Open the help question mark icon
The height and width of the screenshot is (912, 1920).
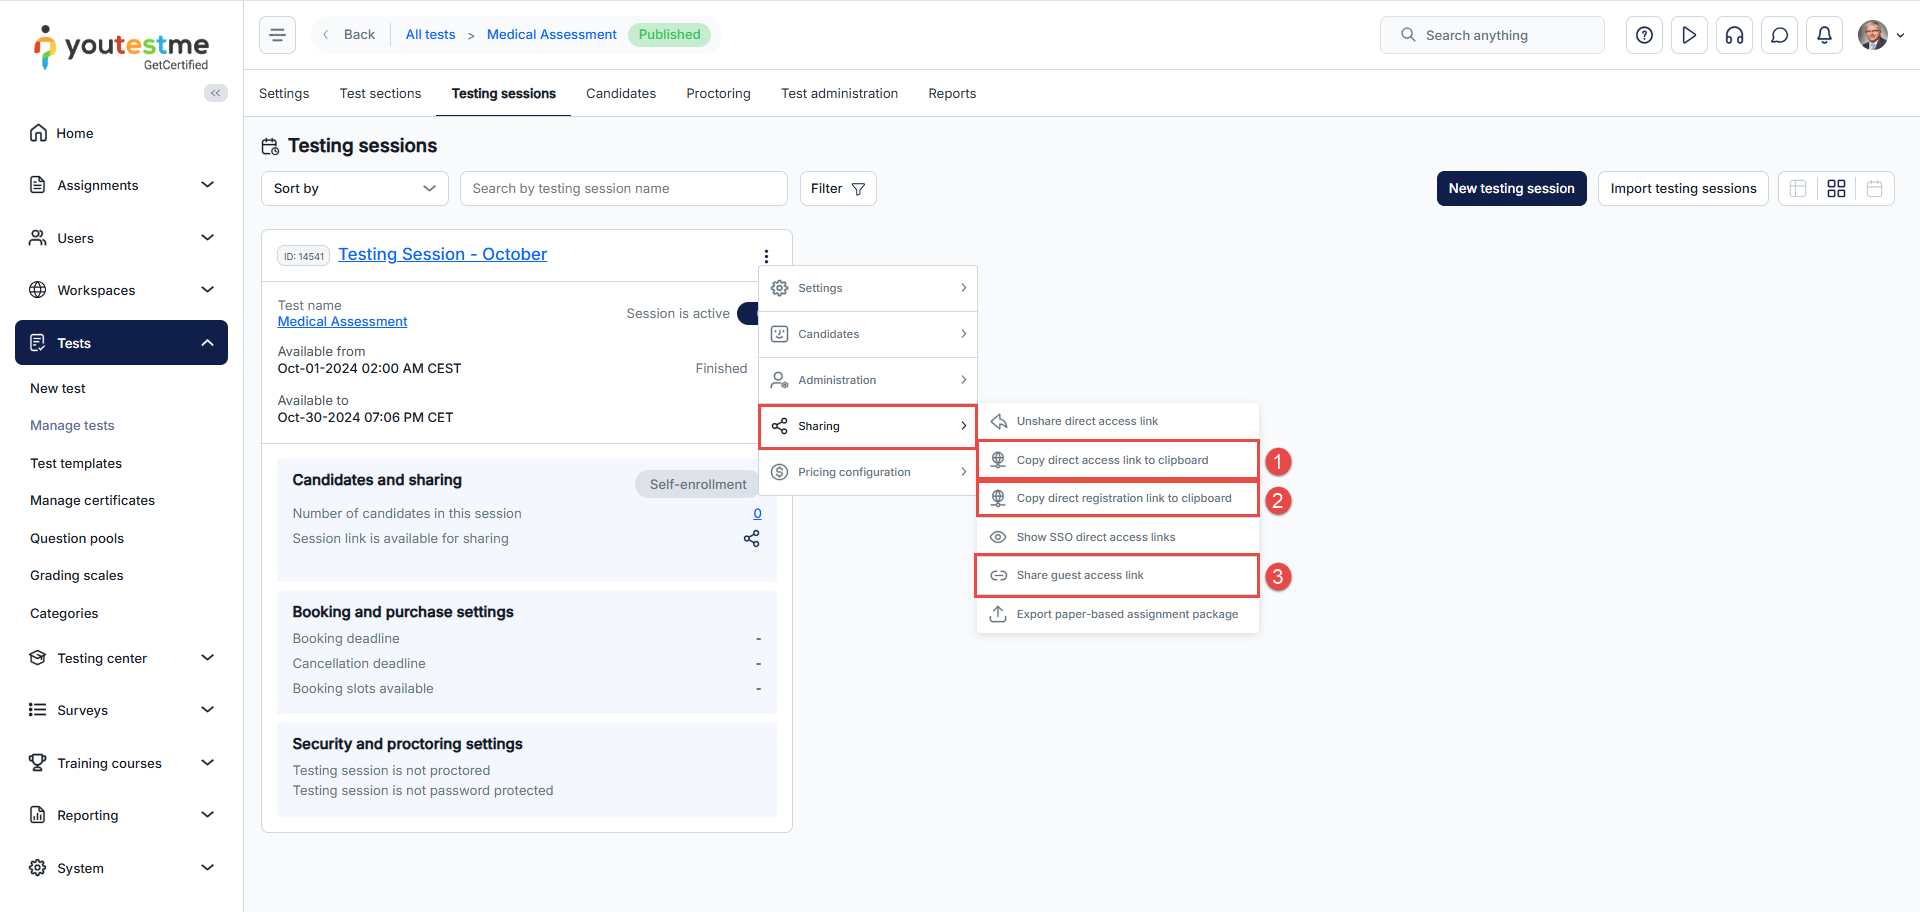click(x=1644, y=35)
